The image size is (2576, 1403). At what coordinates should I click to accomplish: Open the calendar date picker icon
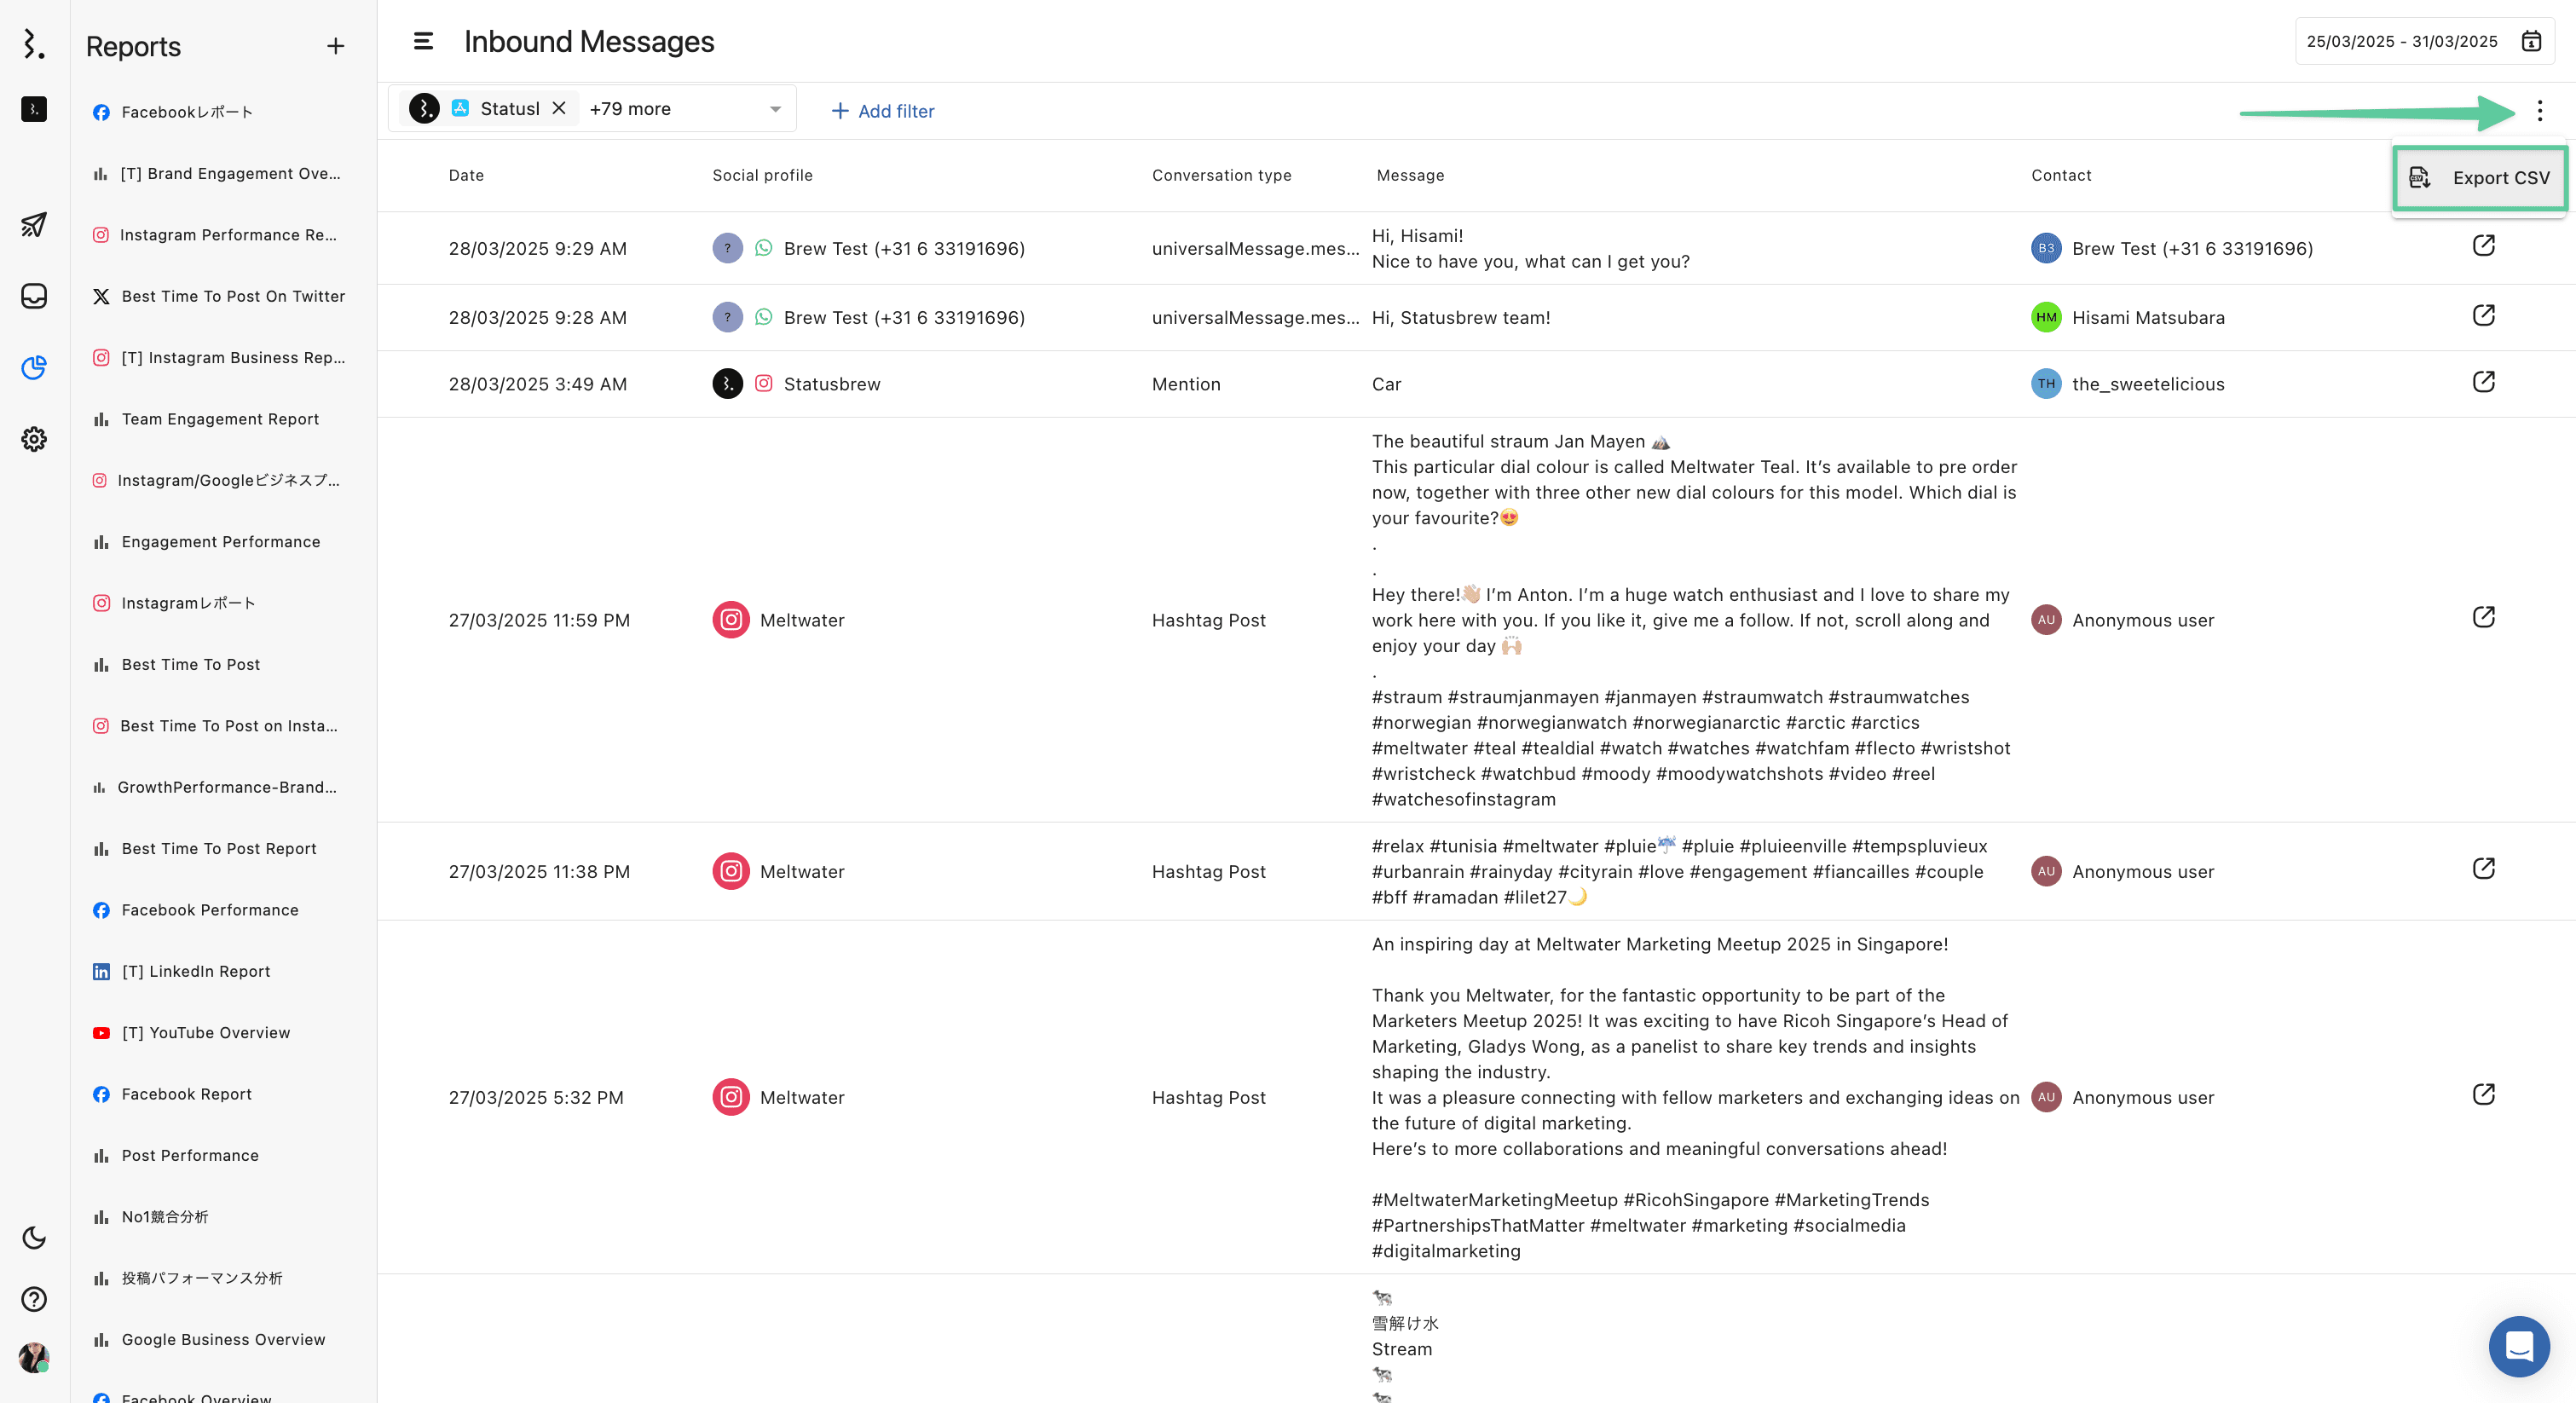click(2531, 41)
